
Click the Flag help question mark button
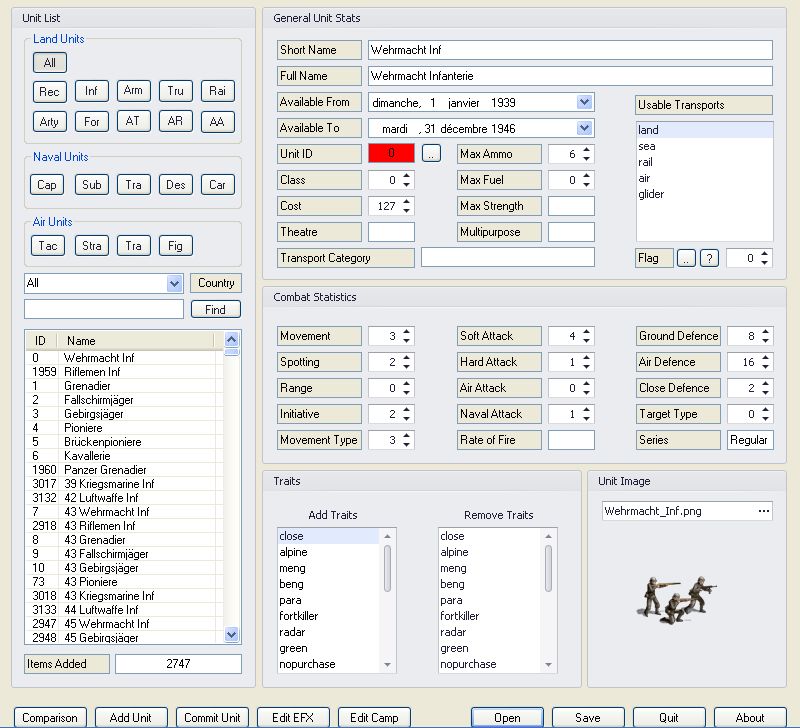coord(709,258)
